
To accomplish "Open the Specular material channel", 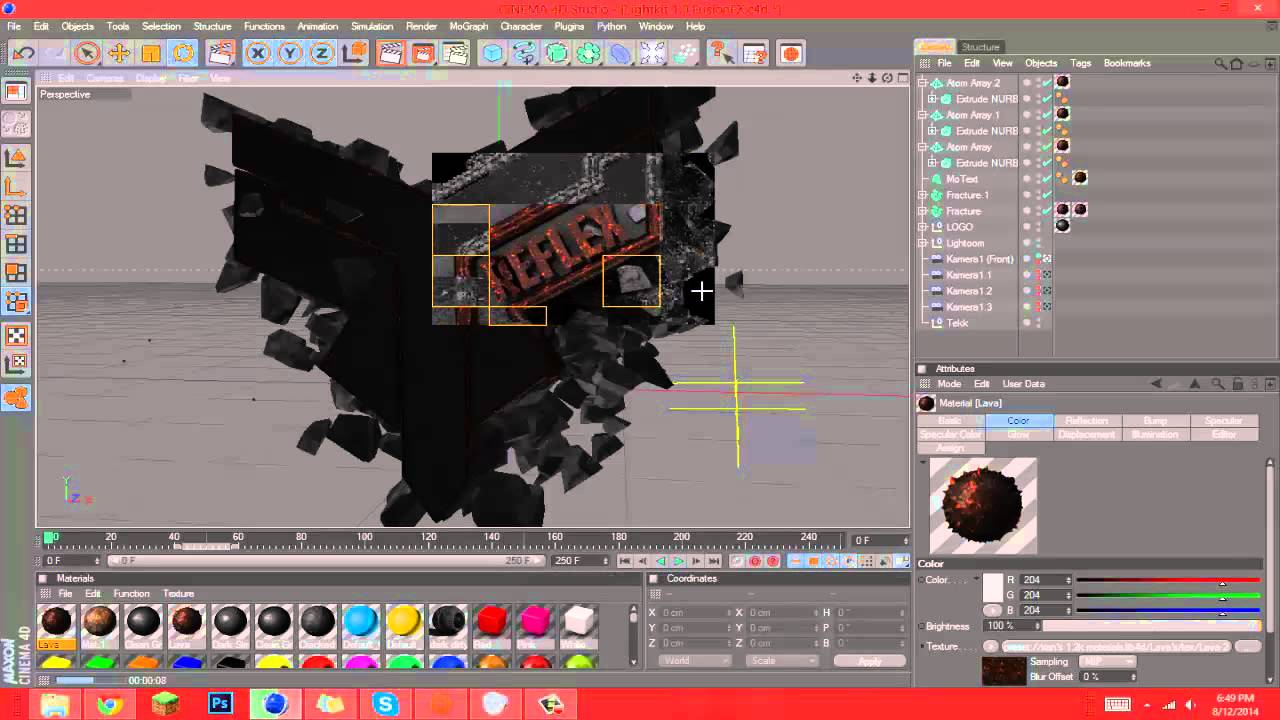I will [x=1223, y=421].
